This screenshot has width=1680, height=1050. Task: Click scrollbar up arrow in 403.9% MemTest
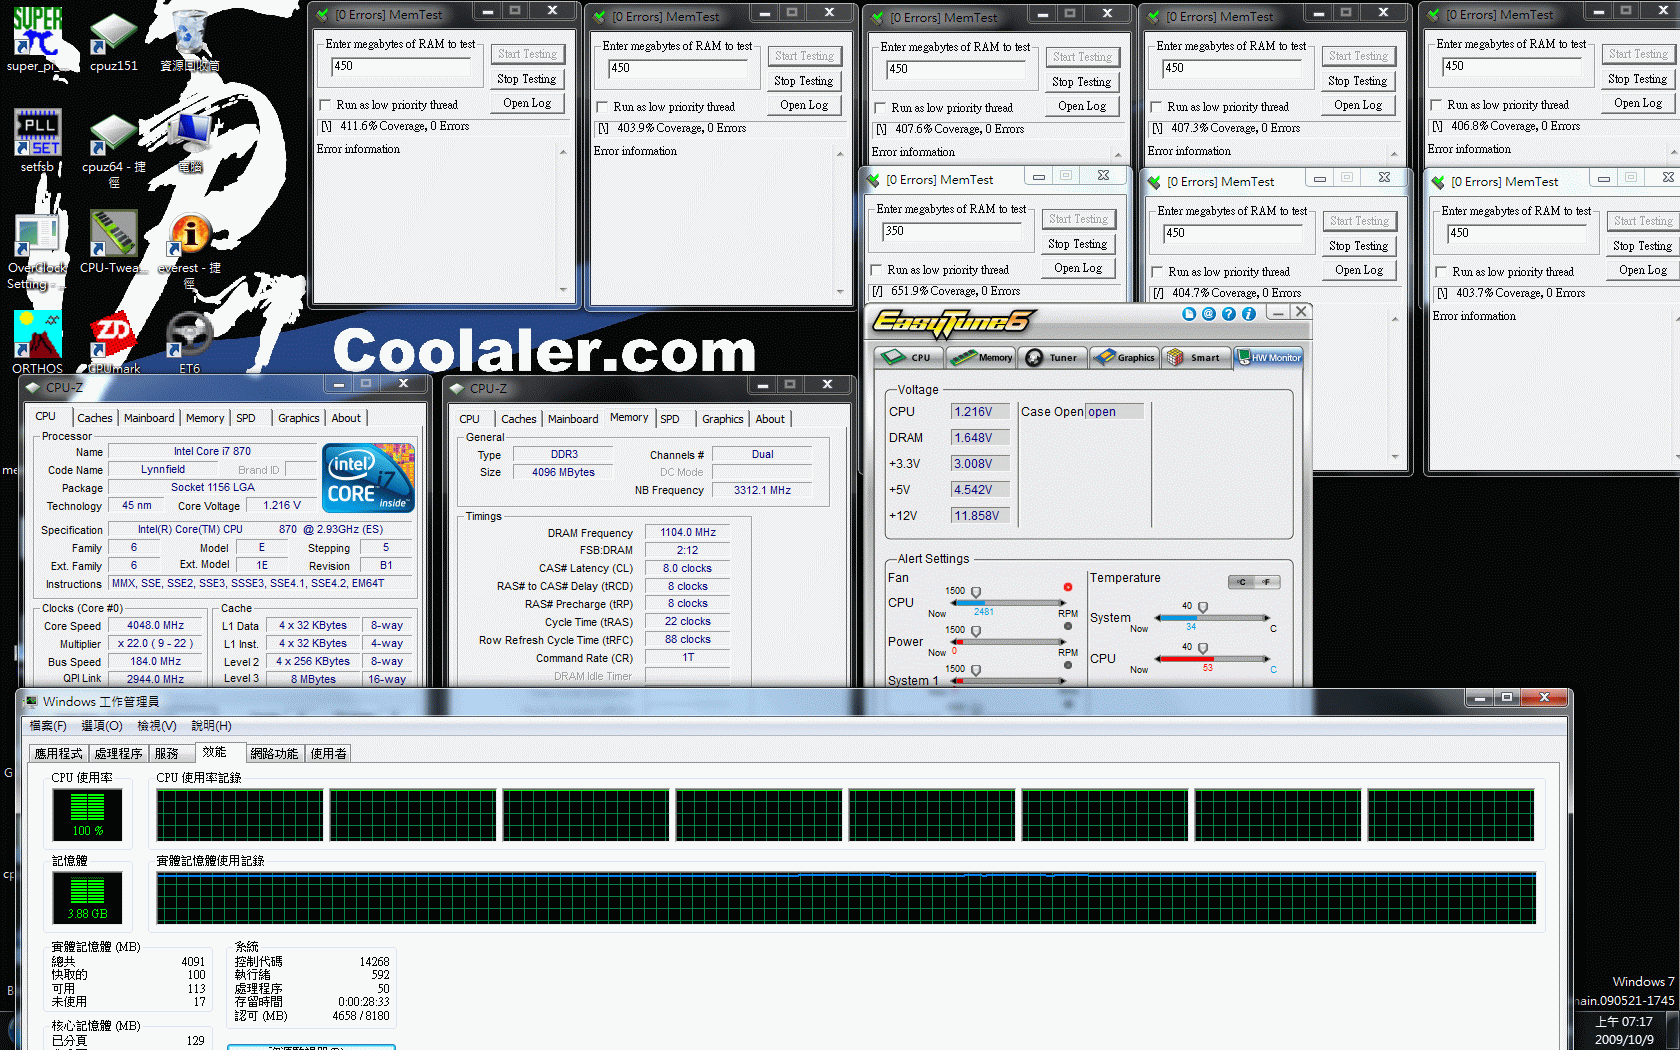point(840,154)
